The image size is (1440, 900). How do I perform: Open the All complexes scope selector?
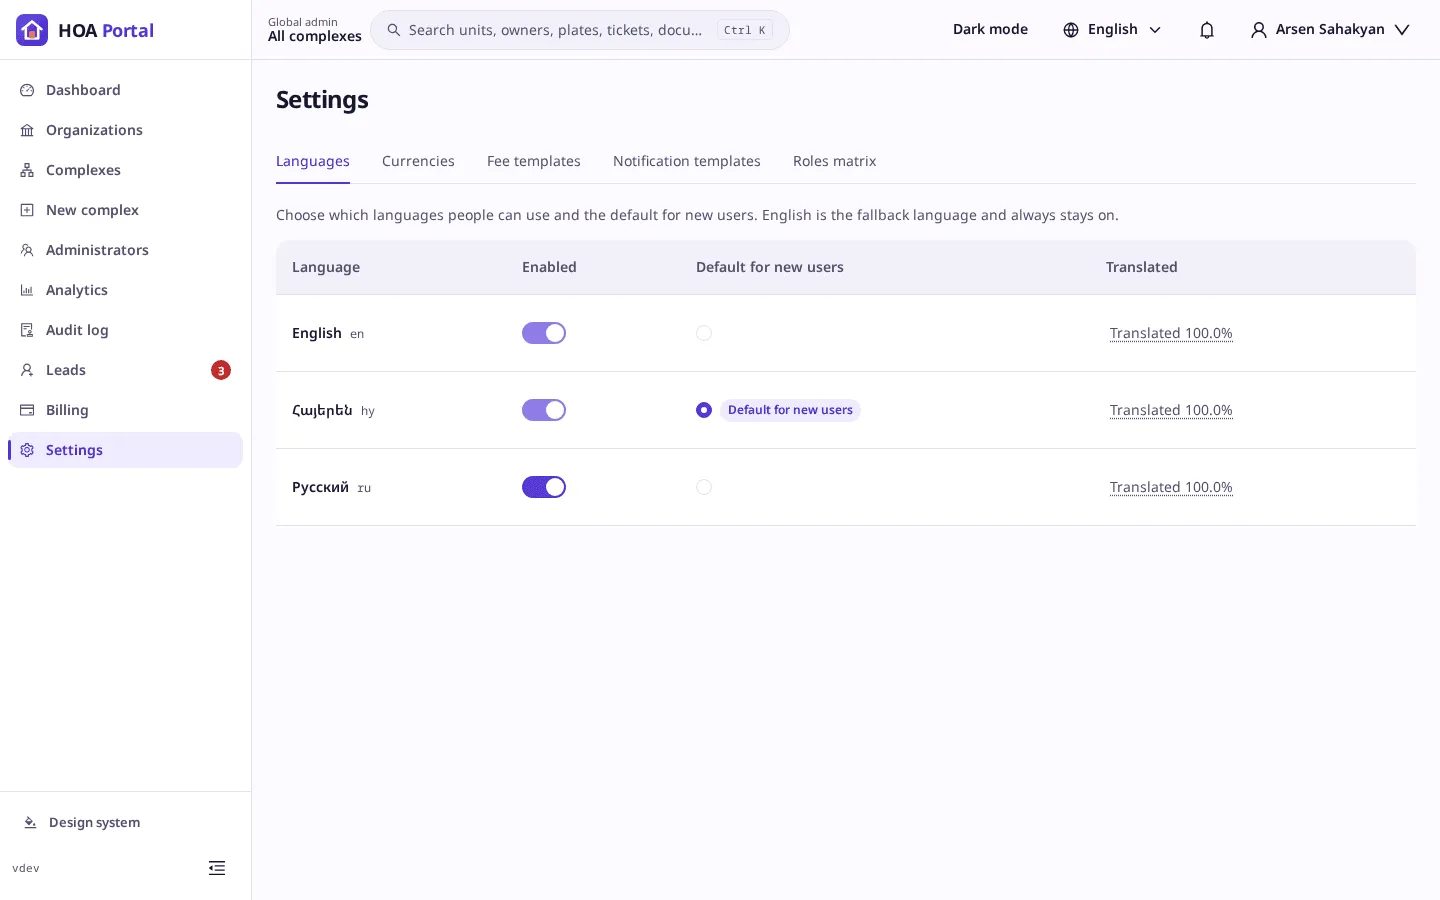click(x=315, y=30)
